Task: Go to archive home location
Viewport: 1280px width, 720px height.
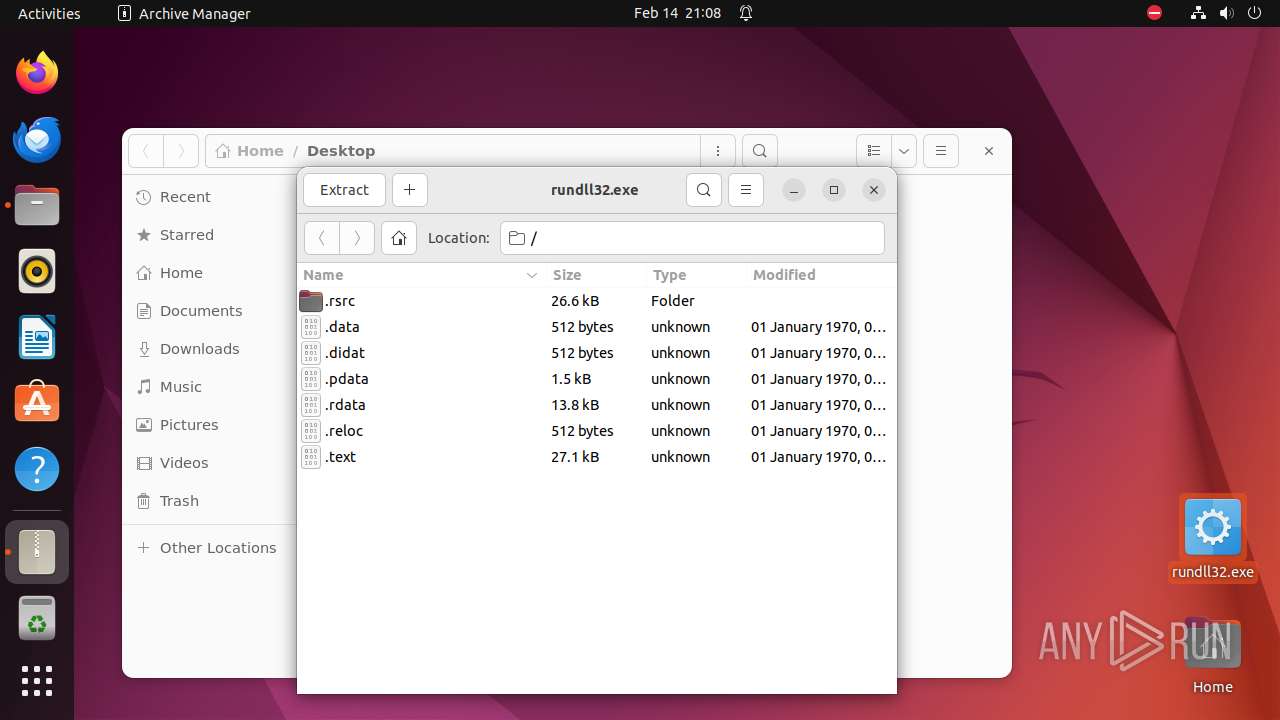Action: click(x=399, y=238)
